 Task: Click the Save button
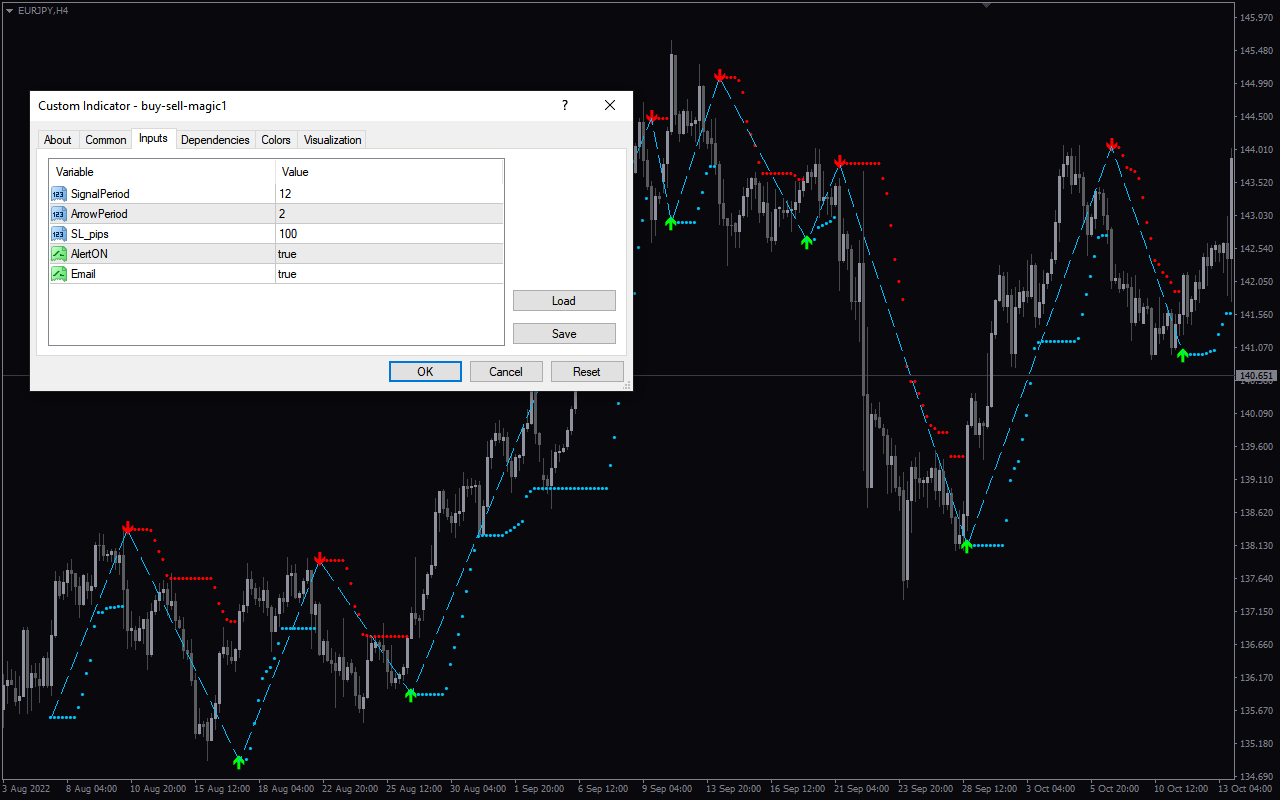pos(564,334)
